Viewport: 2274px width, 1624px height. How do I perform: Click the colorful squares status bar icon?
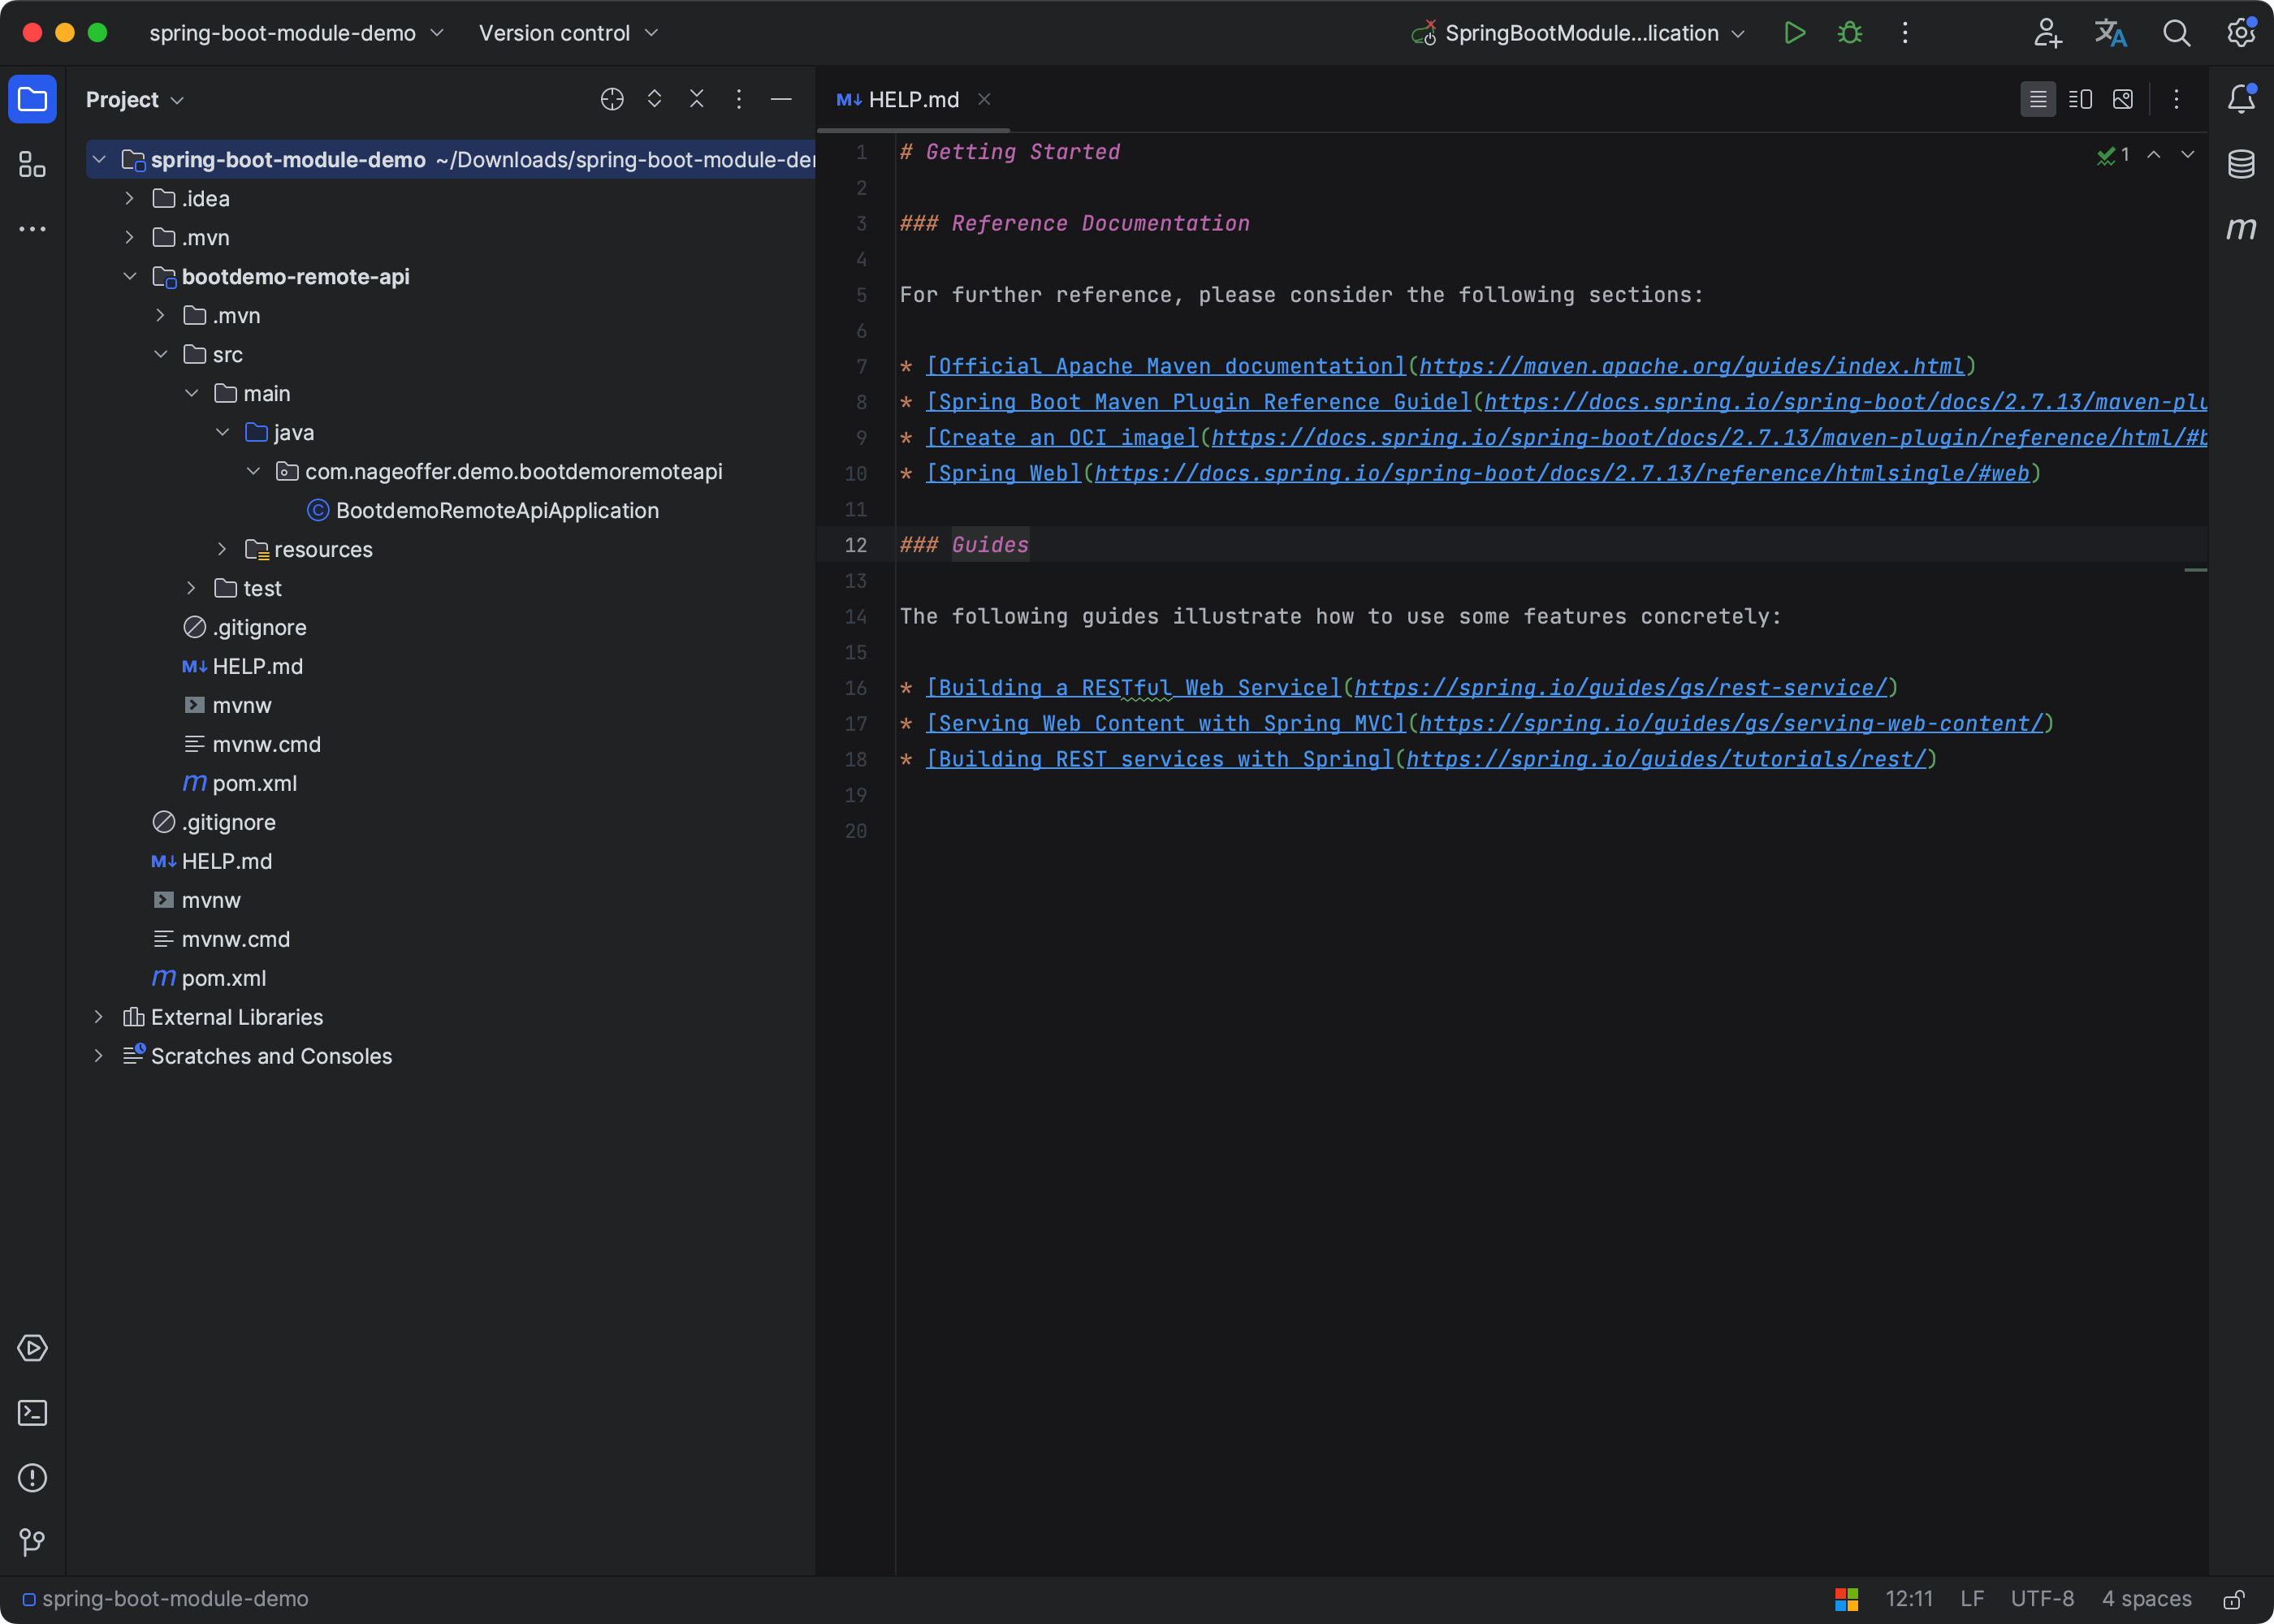coord(1846,1599)
